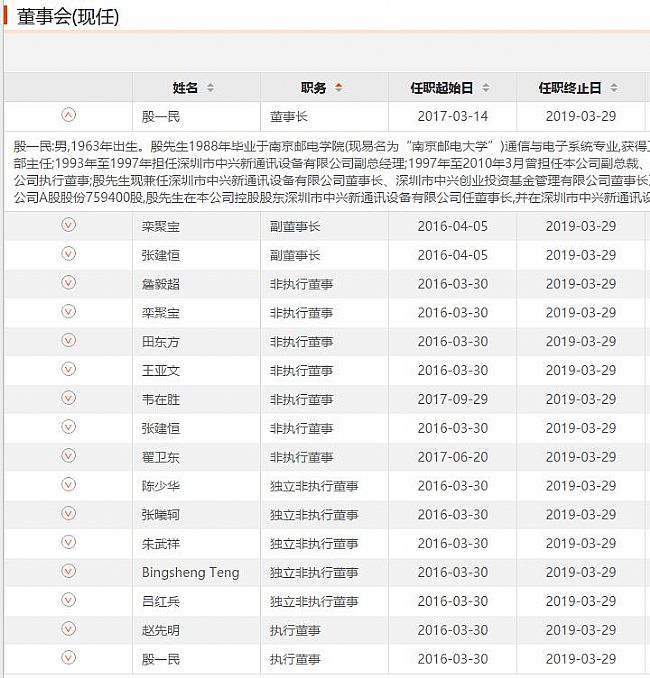This screenshot has height=678, width=650.
Task: Select 执行董事 cell in 赵先明 row
Action: 295,630
